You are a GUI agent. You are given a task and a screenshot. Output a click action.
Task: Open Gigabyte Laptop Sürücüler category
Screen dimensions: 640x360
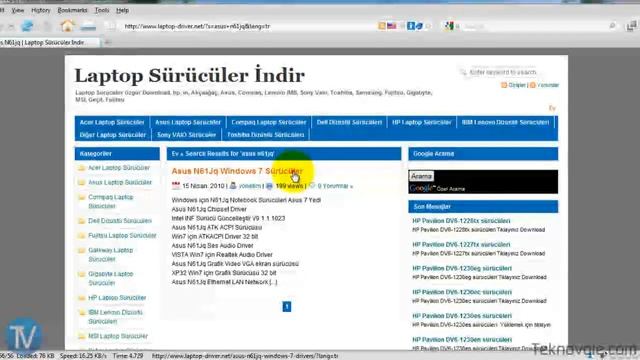tap(111, 278)
